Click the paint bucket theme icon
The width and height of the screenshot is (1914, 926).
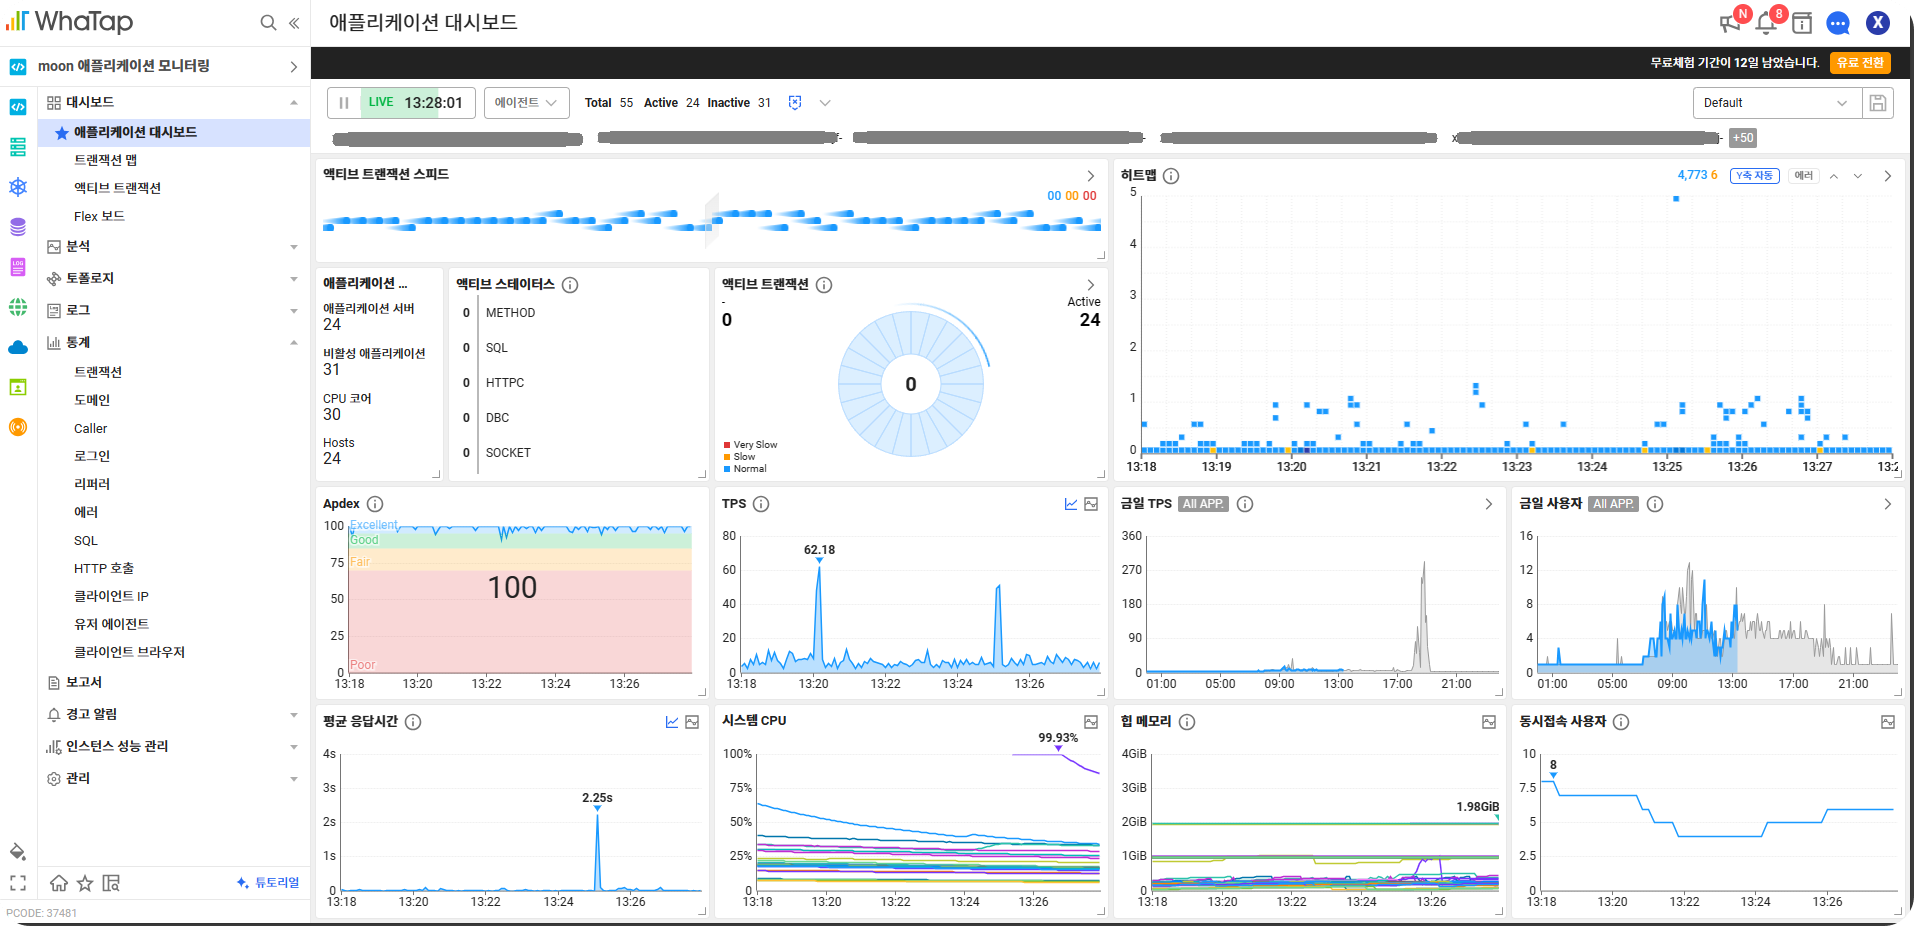[x=17, y=851]
